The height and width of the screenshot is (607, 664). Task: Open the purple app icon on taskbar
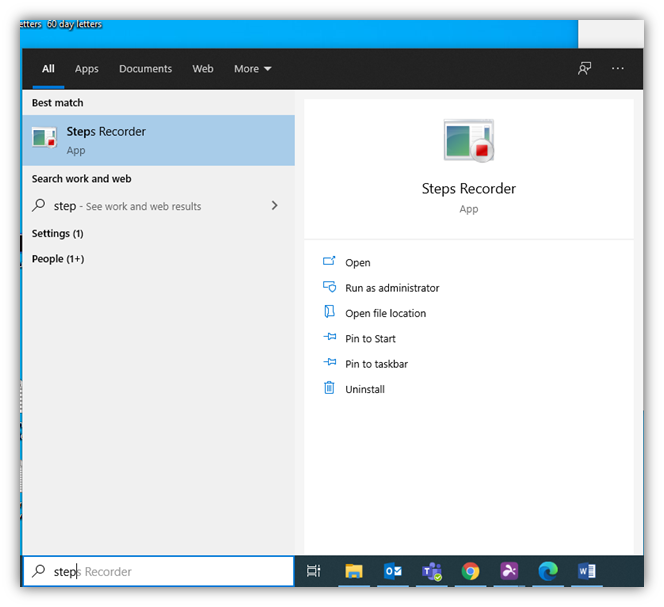pyautogui.click(x=509, y=571)
